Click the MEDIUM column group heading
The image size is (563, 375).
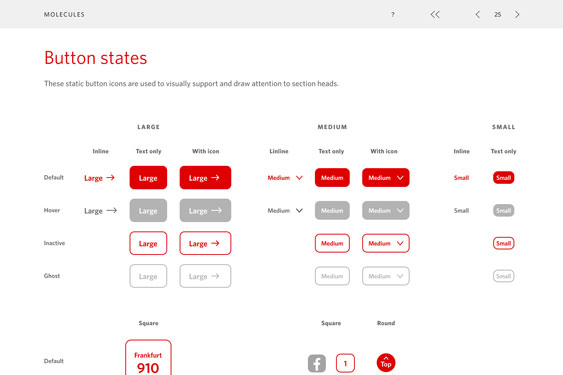pyautogui.click(x=332, y=127)
